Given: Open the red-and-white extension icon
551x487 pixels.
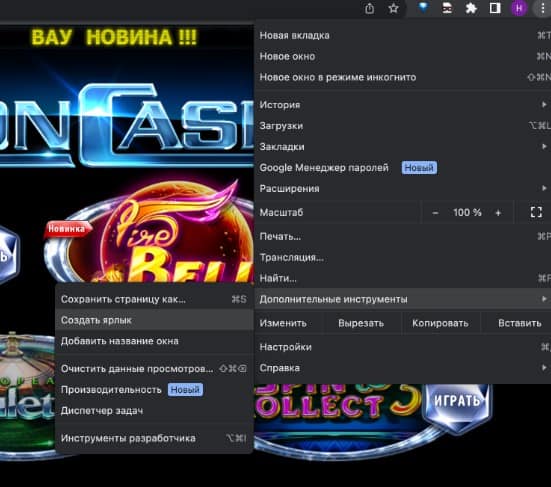Looking at the screenshot, I should 447,8.
